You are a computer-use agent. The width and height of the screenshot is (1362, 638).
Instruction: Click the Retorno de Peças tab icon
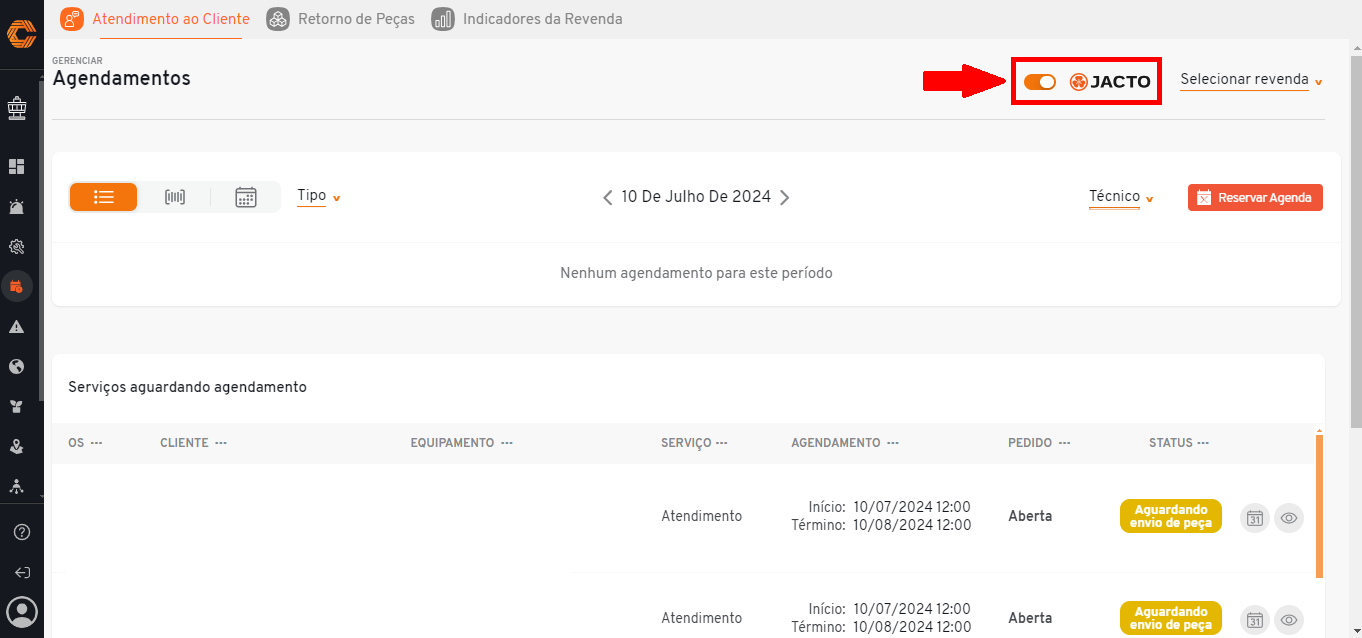(x=279, y=19)
